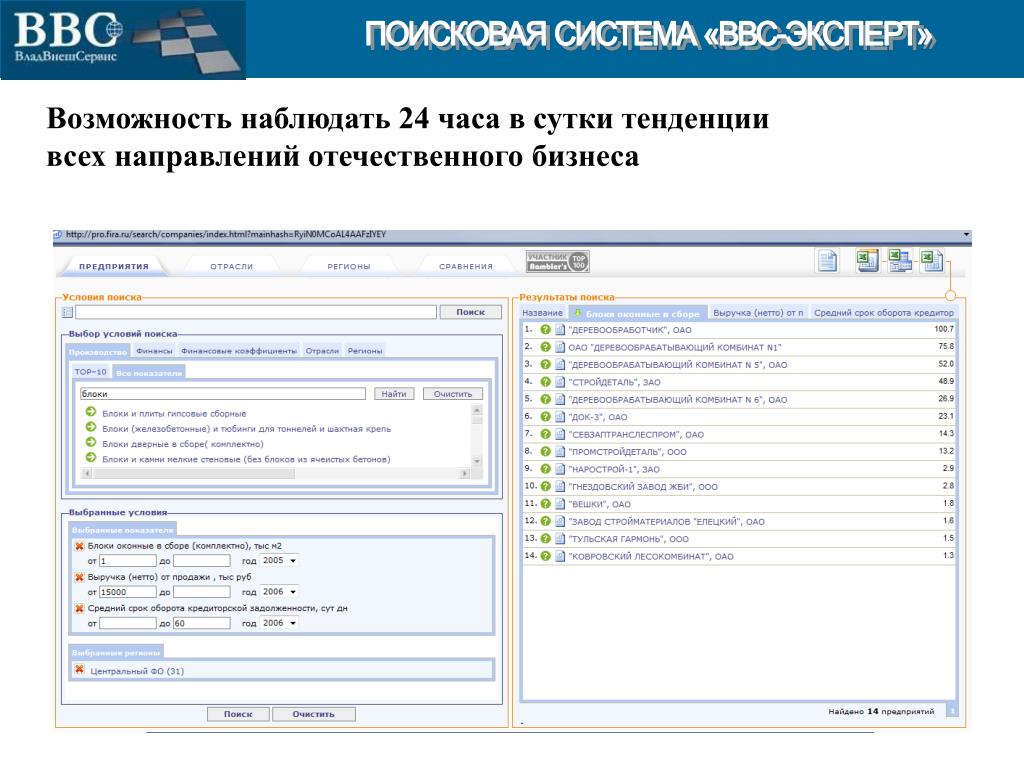Add 'Блоки дверные в сборе' indicator
1024x768 pixels.
91,442
